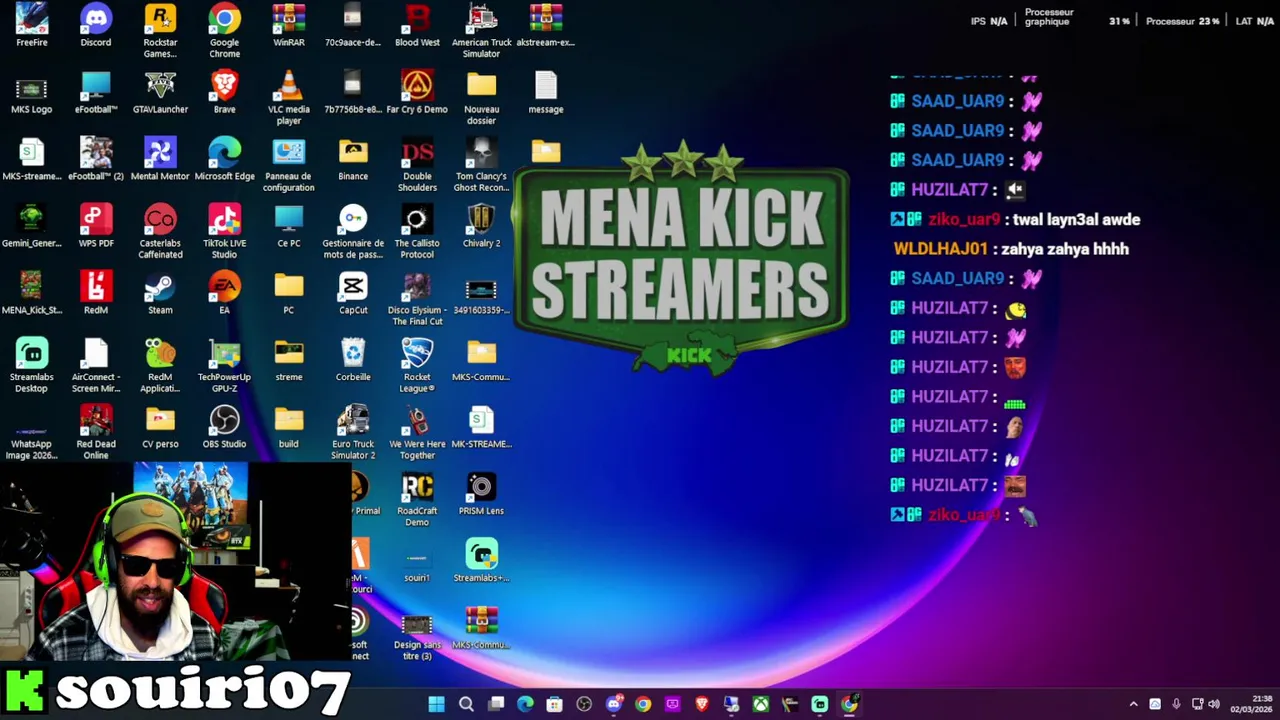Open the CapCut desktop shortcut
The height and width of the screenshot is (720, 1280).
(x=353, y=294)
